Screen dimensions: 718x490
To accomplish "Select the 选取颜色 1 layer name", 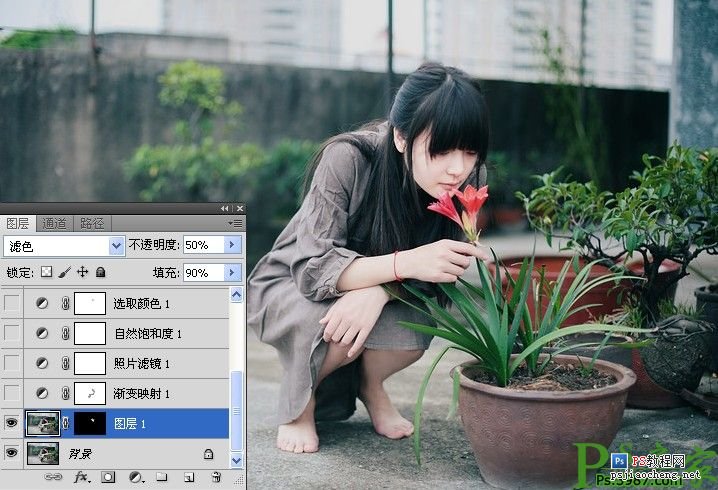I will (x=141, y=304).
